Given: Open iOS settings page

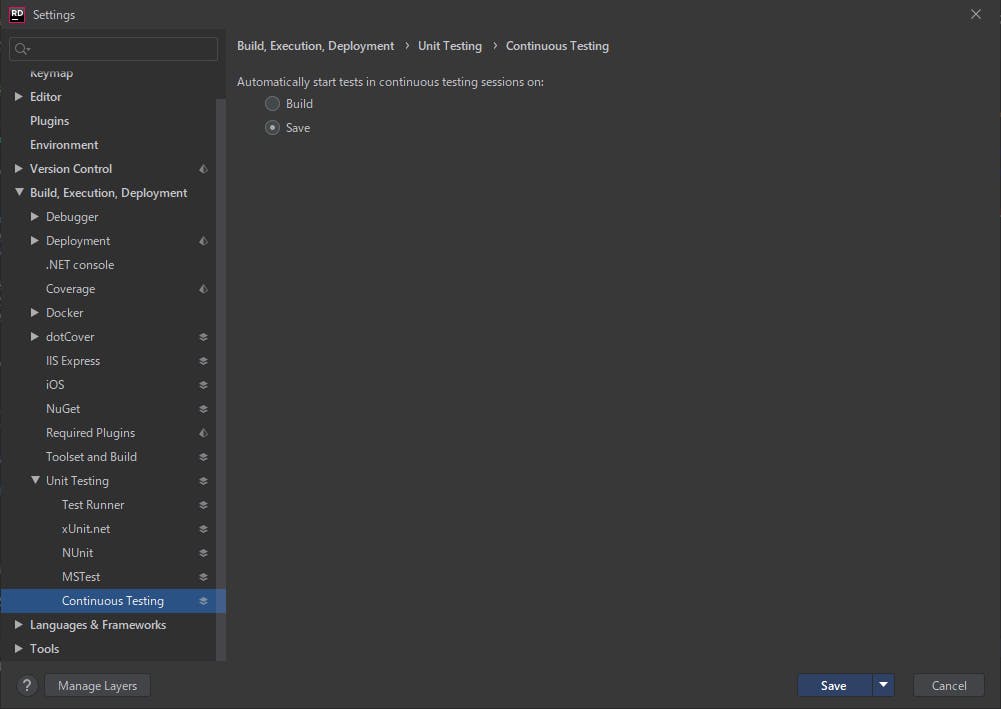Looking at the screenshot, I should click(55, 385).
